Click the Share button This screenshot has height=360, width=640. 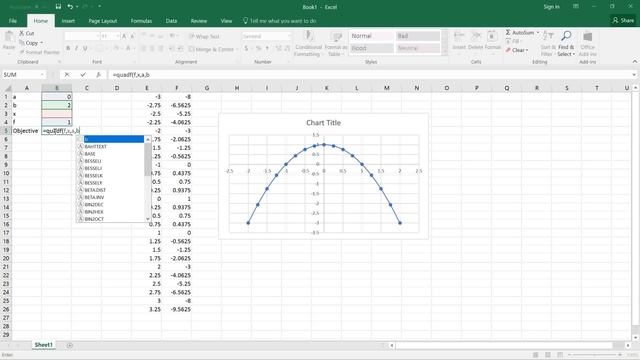click(x=624, y=20)
